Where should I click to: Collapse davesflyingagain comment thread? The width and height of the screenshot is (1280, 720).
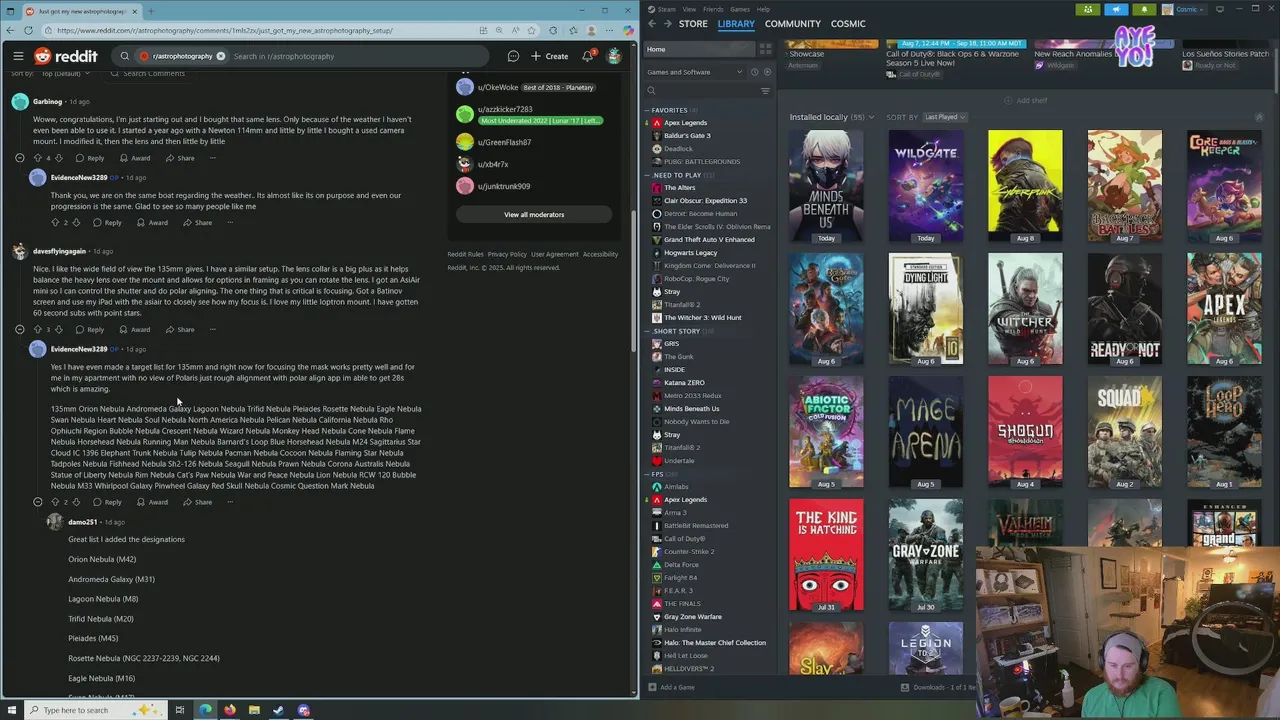tap(19, 329)
